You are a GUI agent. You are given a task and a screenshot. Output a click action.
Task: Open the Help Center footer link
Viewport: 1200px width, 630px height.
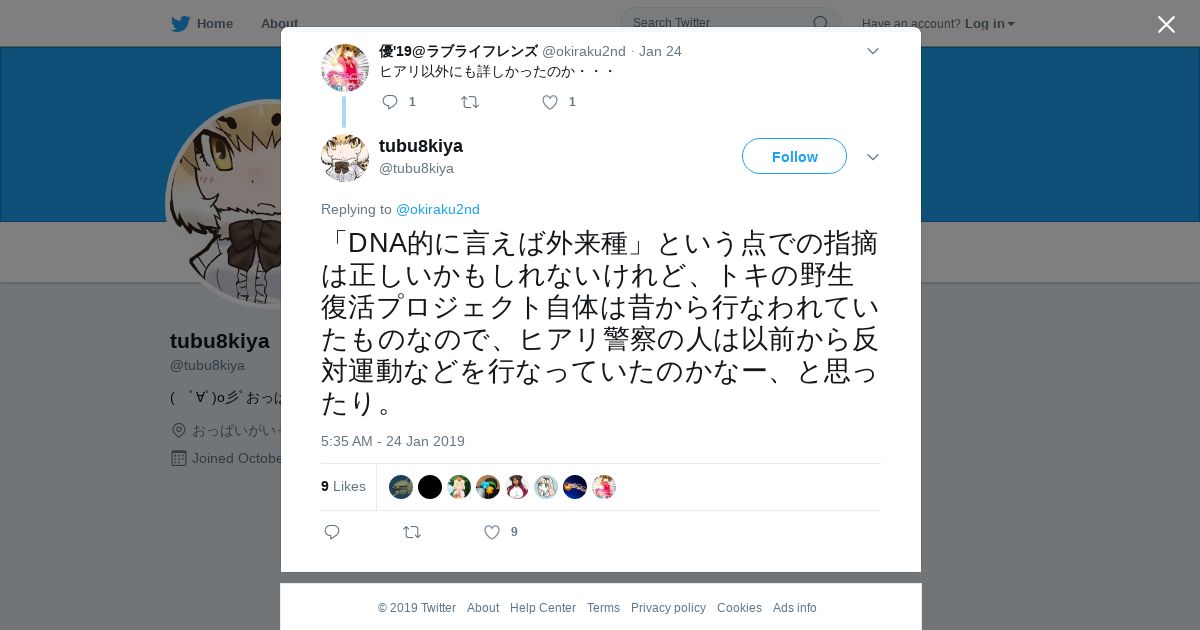[543, 608]
